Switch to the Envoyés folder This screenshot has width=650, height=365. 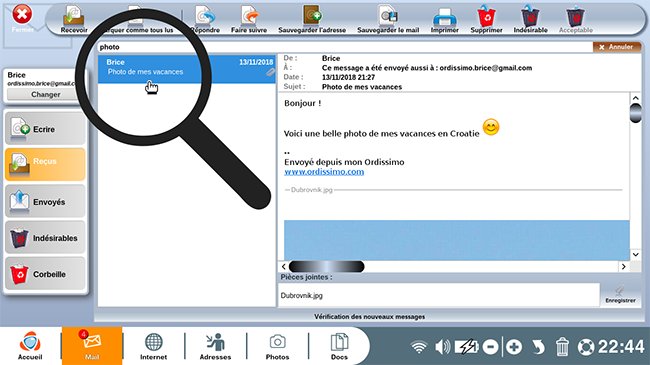(x=45, y=202)
